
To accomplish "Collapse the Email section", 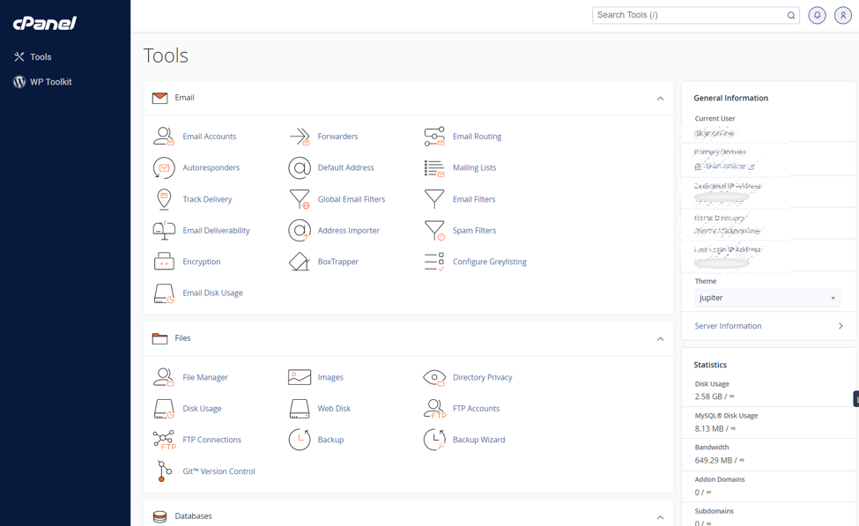I will point(660,99).
